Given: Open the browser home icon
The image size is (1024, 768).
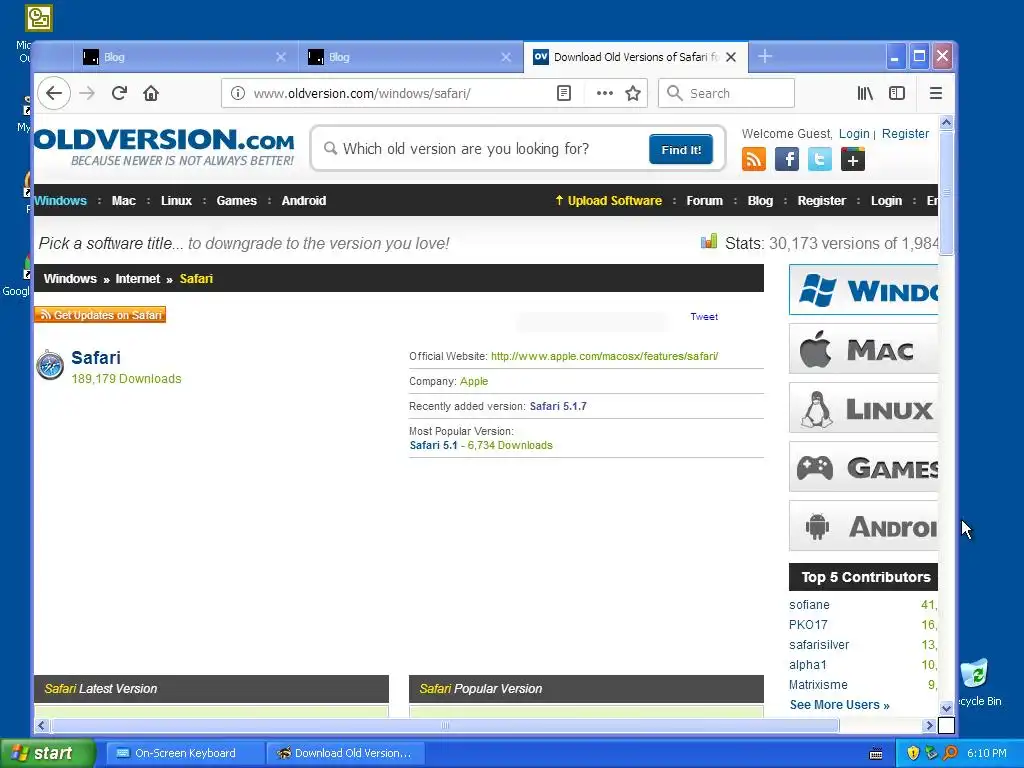Looking at the screenshot, I should (151, 93).
